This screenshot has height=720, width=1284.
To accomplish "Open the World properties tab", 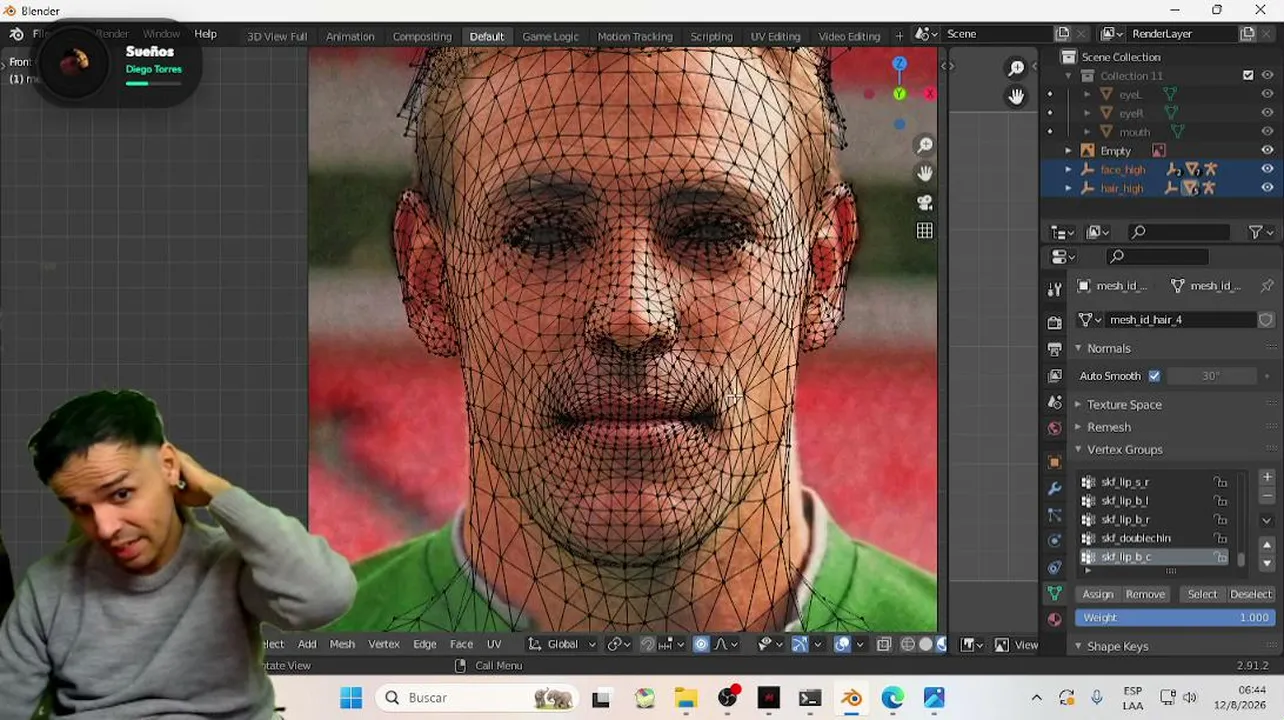I will [1054, 428].
